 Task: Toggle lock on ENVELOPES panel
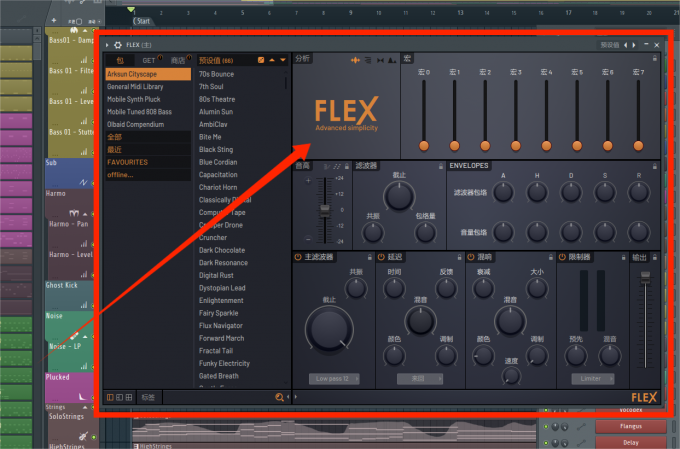pos(655,166)
